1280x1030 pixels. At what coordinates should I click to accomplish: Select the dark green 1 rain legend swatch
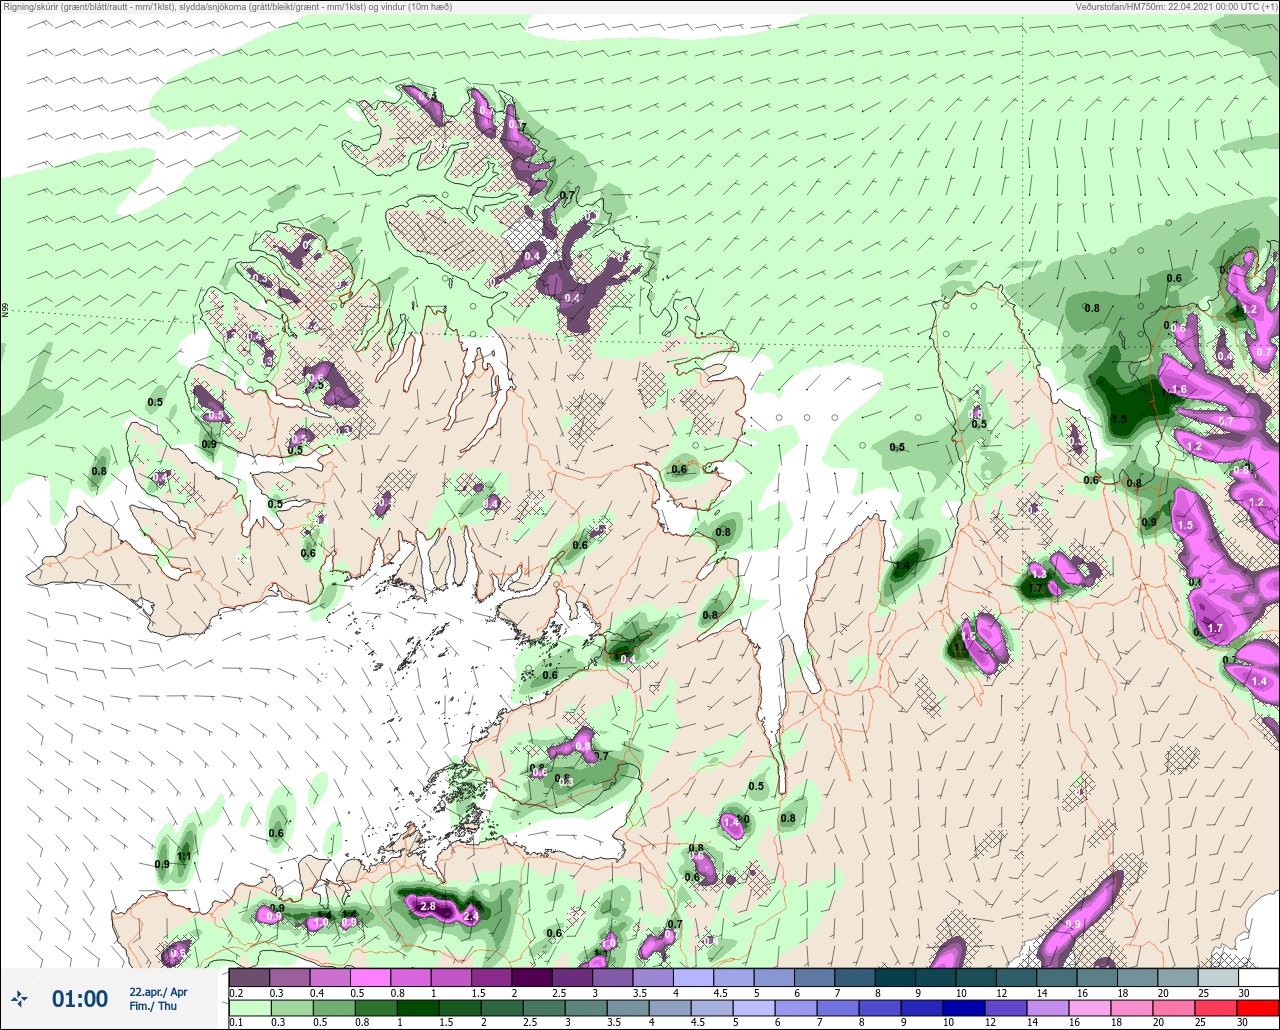pos(418,1008)
